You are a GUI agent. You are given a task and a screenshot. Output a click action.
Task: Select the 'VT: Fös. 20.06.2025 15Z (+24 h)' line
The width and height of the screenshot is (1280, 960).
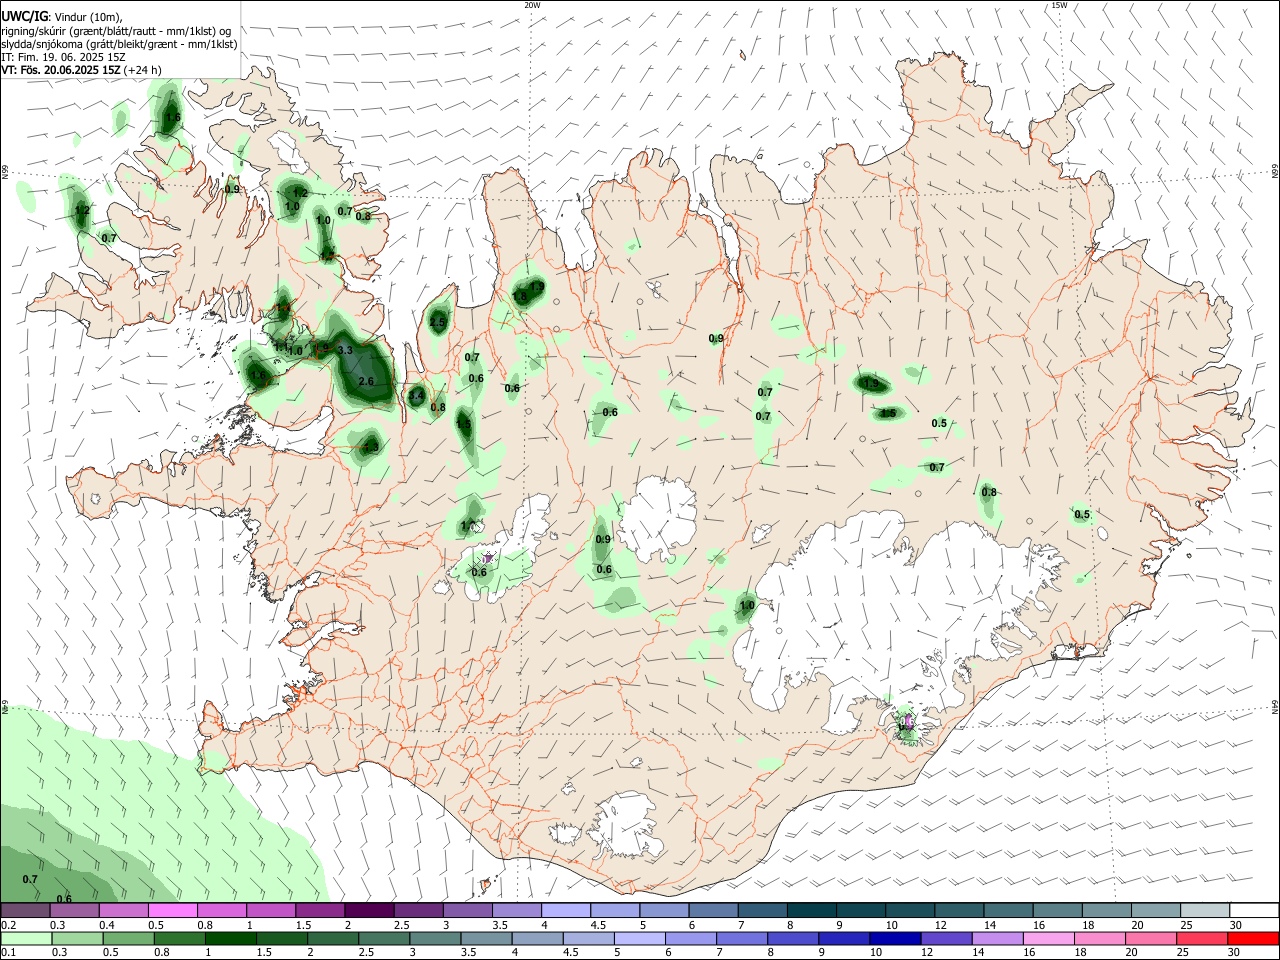81,70
